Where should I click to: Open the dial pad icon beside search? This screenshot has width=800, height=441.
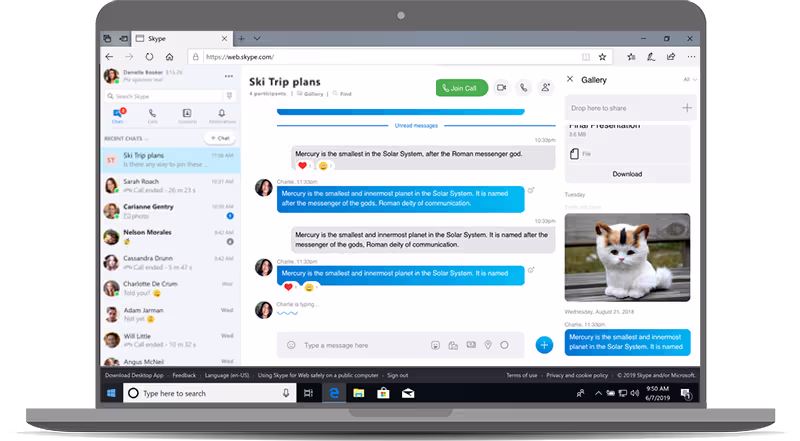(x=230, y=96)
